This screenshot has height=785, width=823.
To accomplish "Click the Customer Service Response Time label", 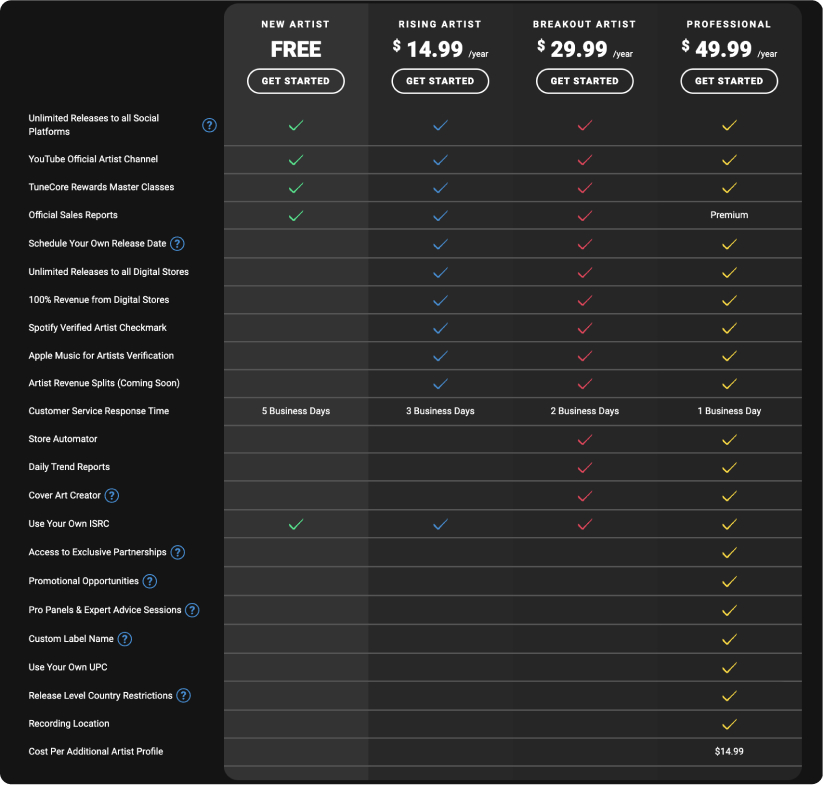I will click(99, 411).
